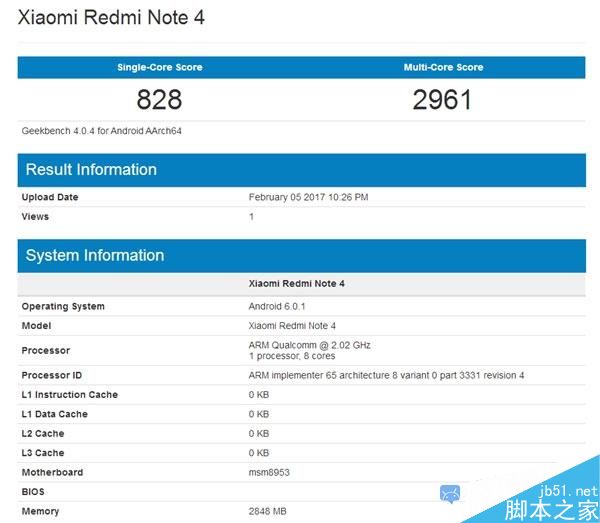Click the Memory label

(x=40, y=511)
